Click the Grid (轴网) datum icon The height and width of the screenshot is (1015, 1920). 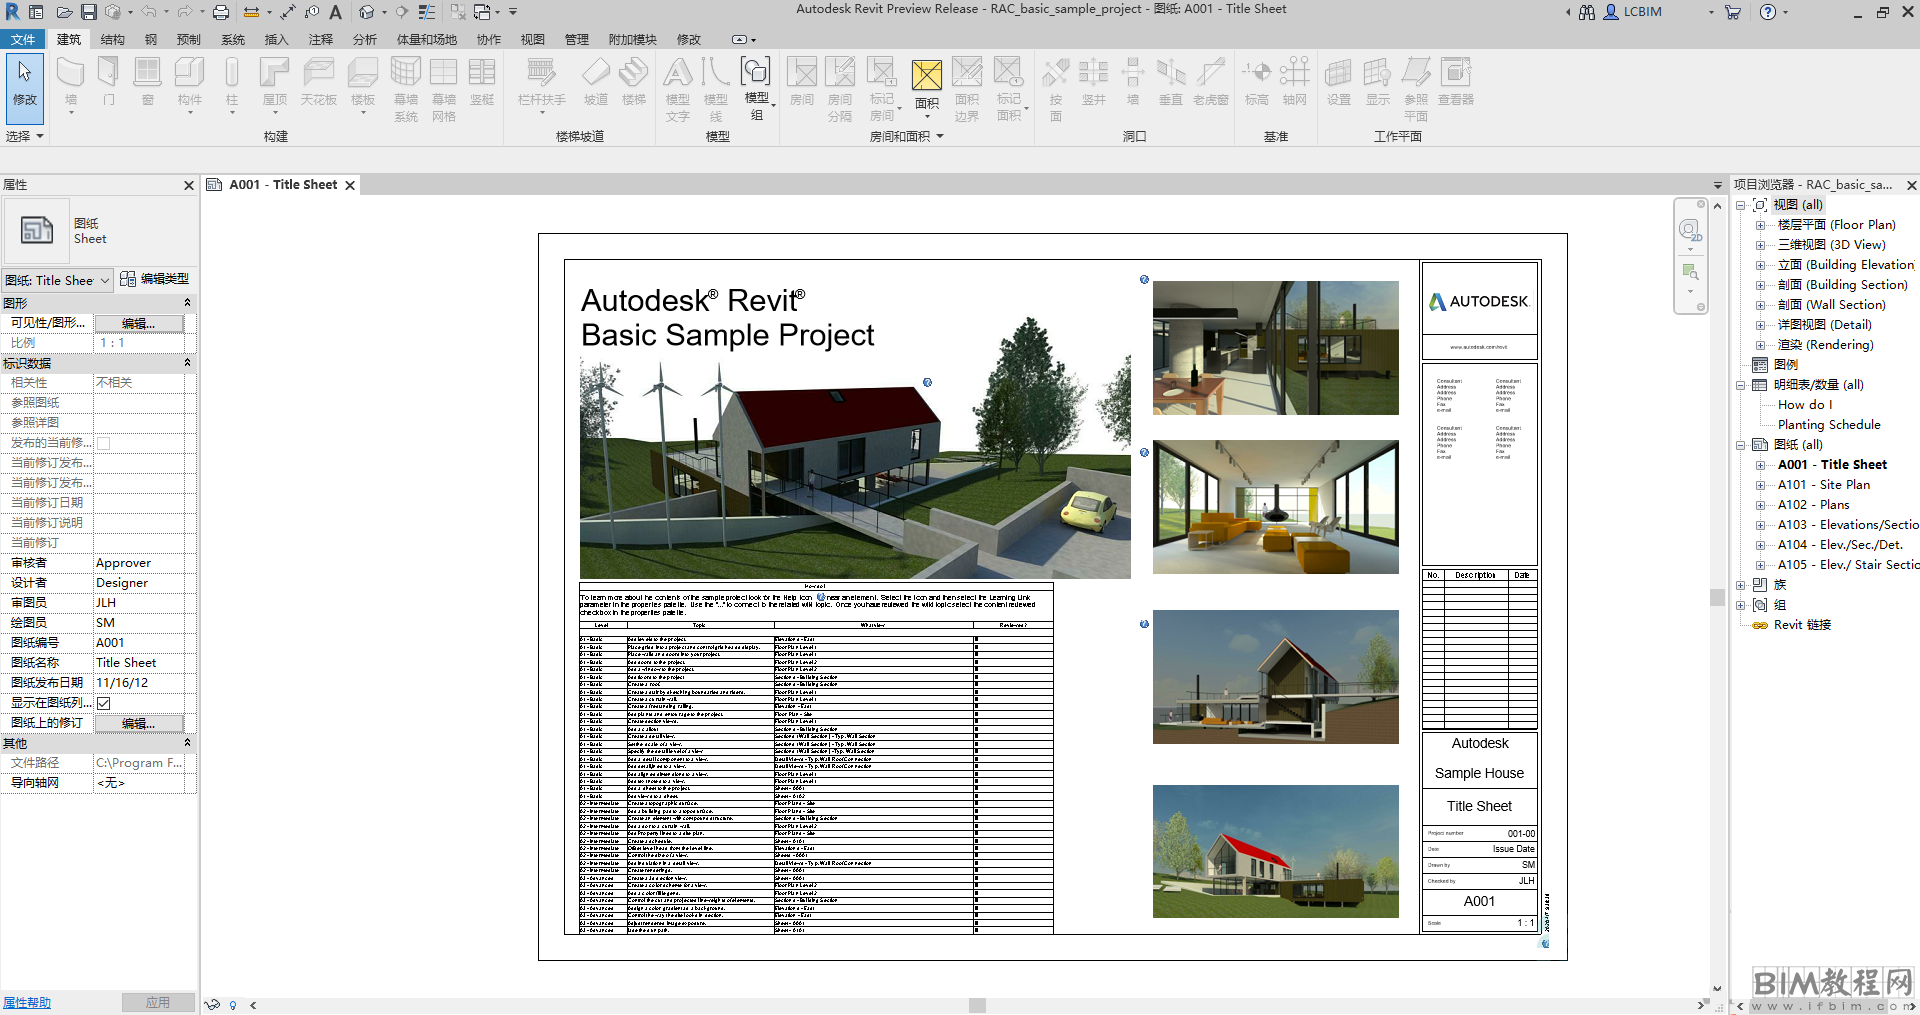click(1295, 73)
